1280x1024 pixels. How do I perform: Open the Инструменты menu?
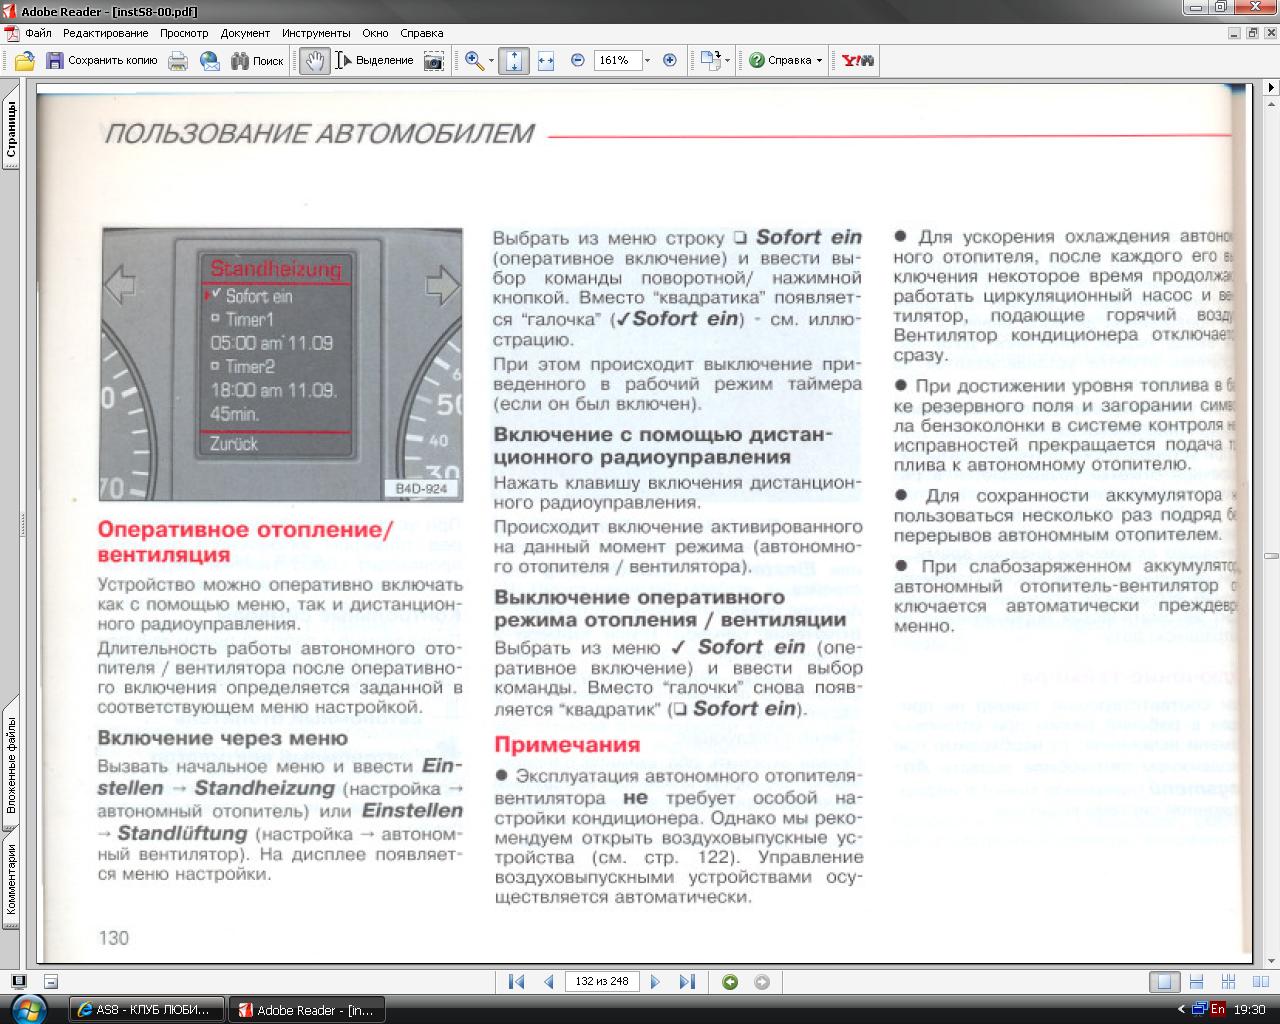(x=315, y=33)
